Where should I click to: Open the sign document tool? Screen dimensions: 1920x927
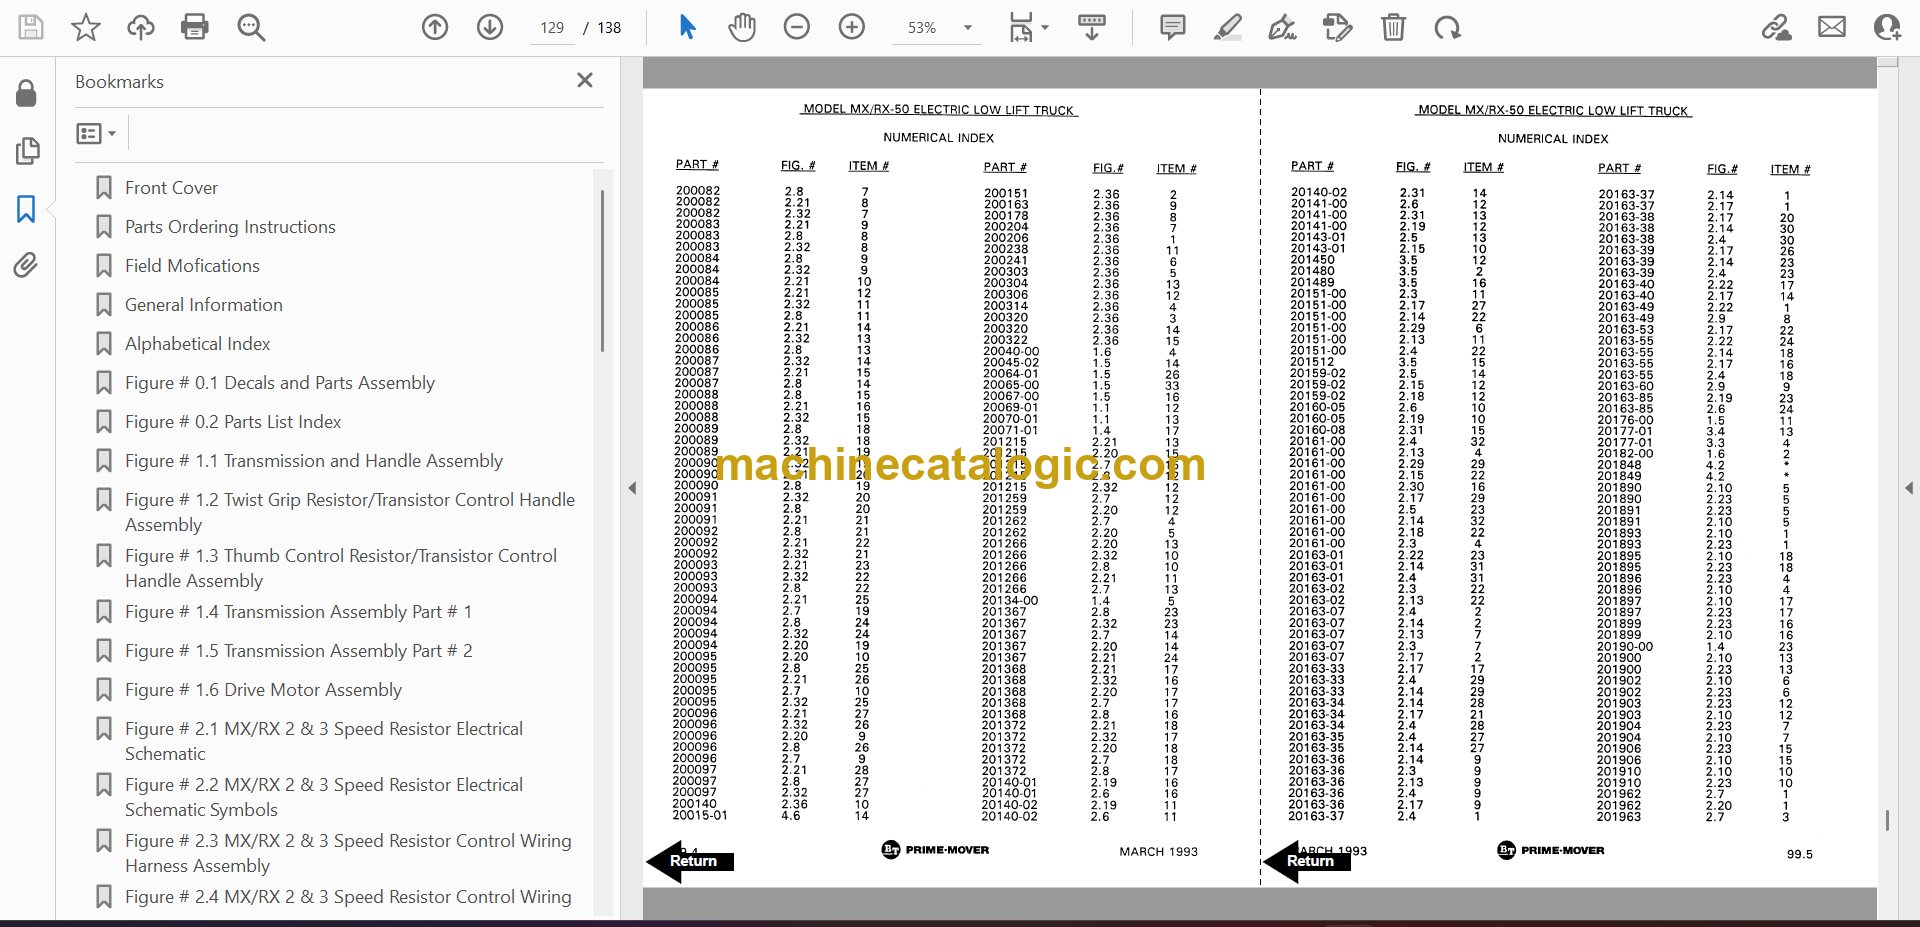[1283, 27]
